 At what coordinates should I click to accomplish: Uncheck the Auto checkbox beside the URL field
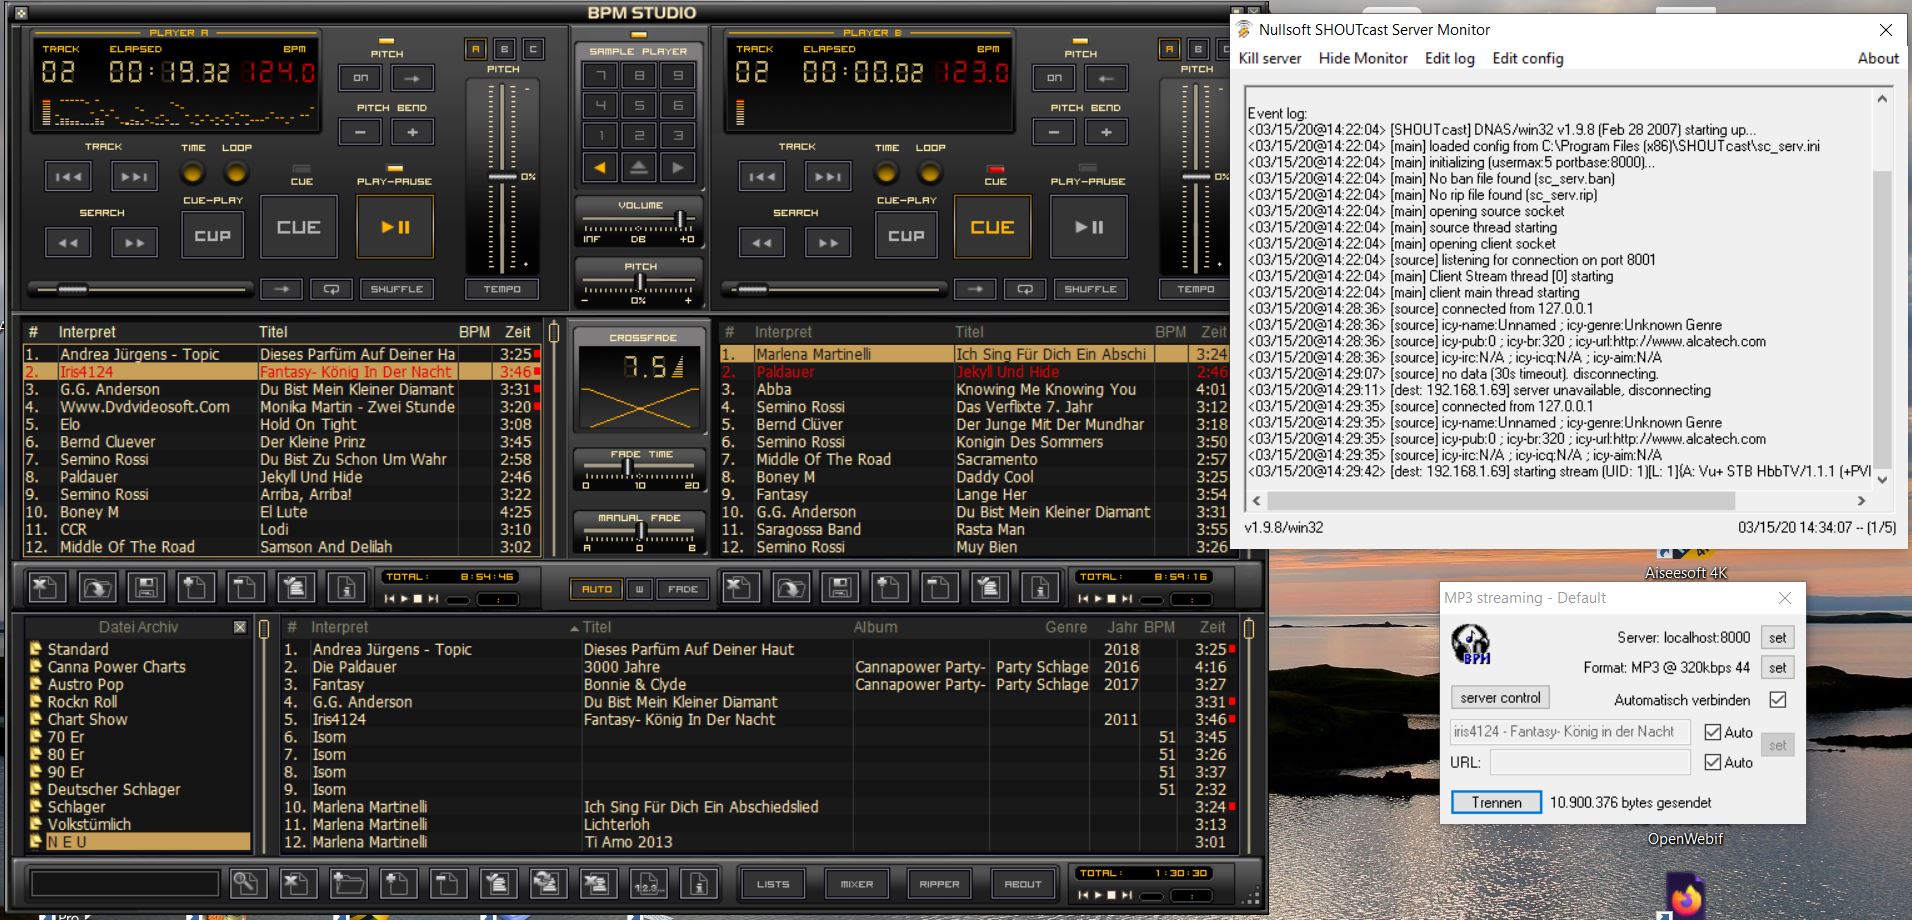click(x=1712, y=762)
